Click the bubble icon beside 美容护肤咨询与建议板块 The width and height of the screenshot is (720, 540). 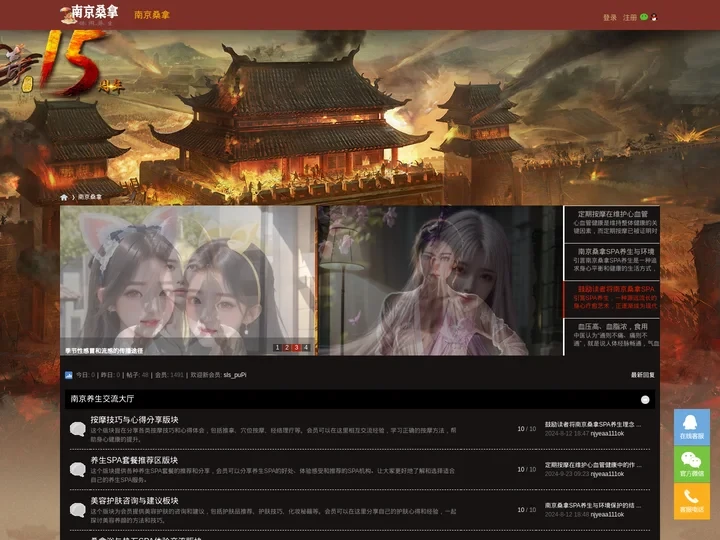coord(78,510)
